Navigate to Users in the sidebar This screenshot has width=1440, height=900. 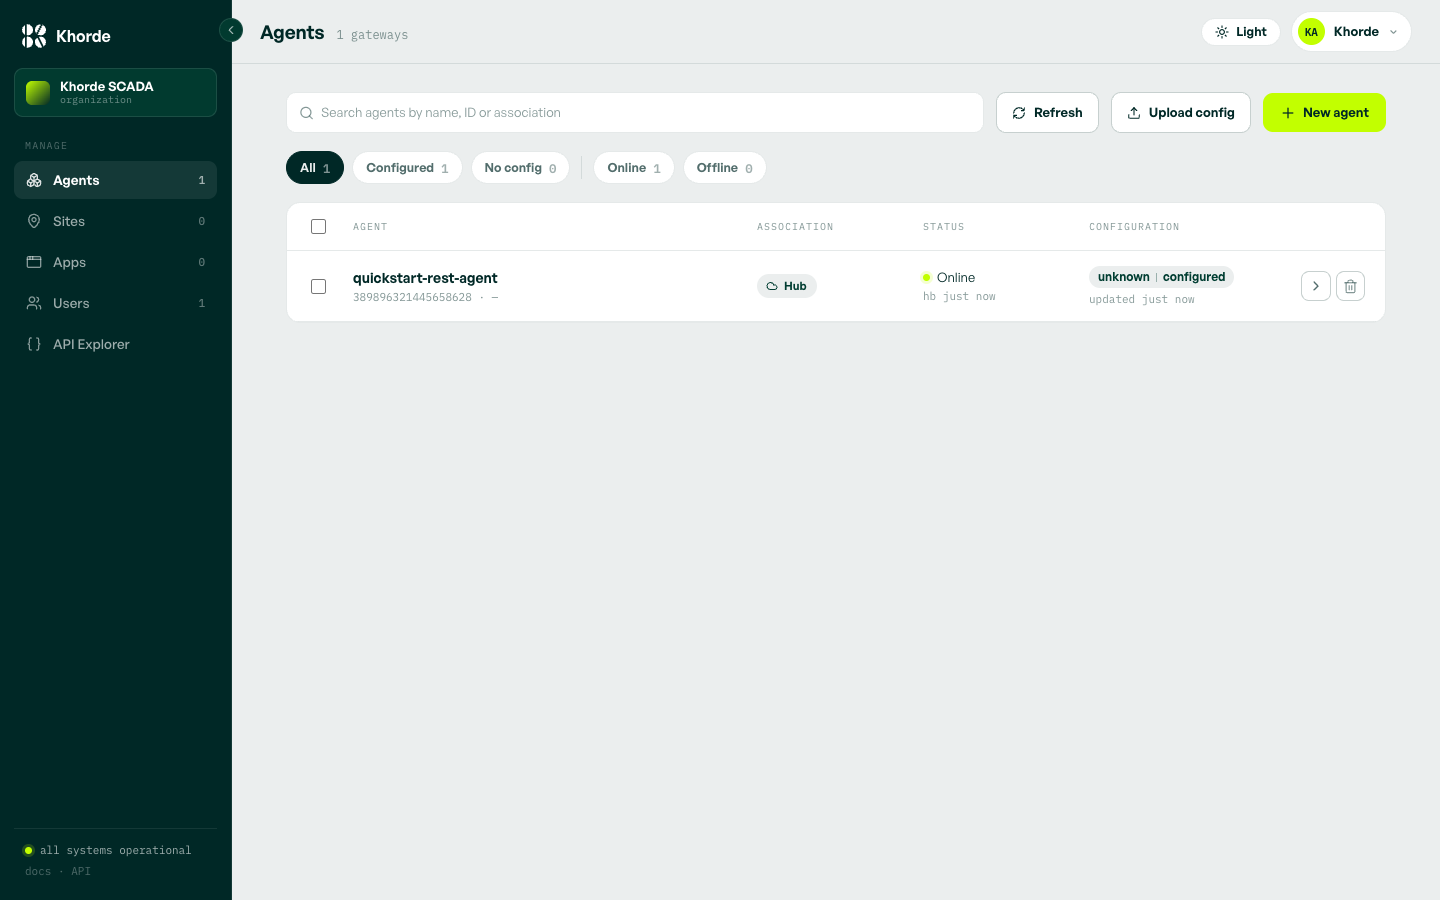coord(115,303)
